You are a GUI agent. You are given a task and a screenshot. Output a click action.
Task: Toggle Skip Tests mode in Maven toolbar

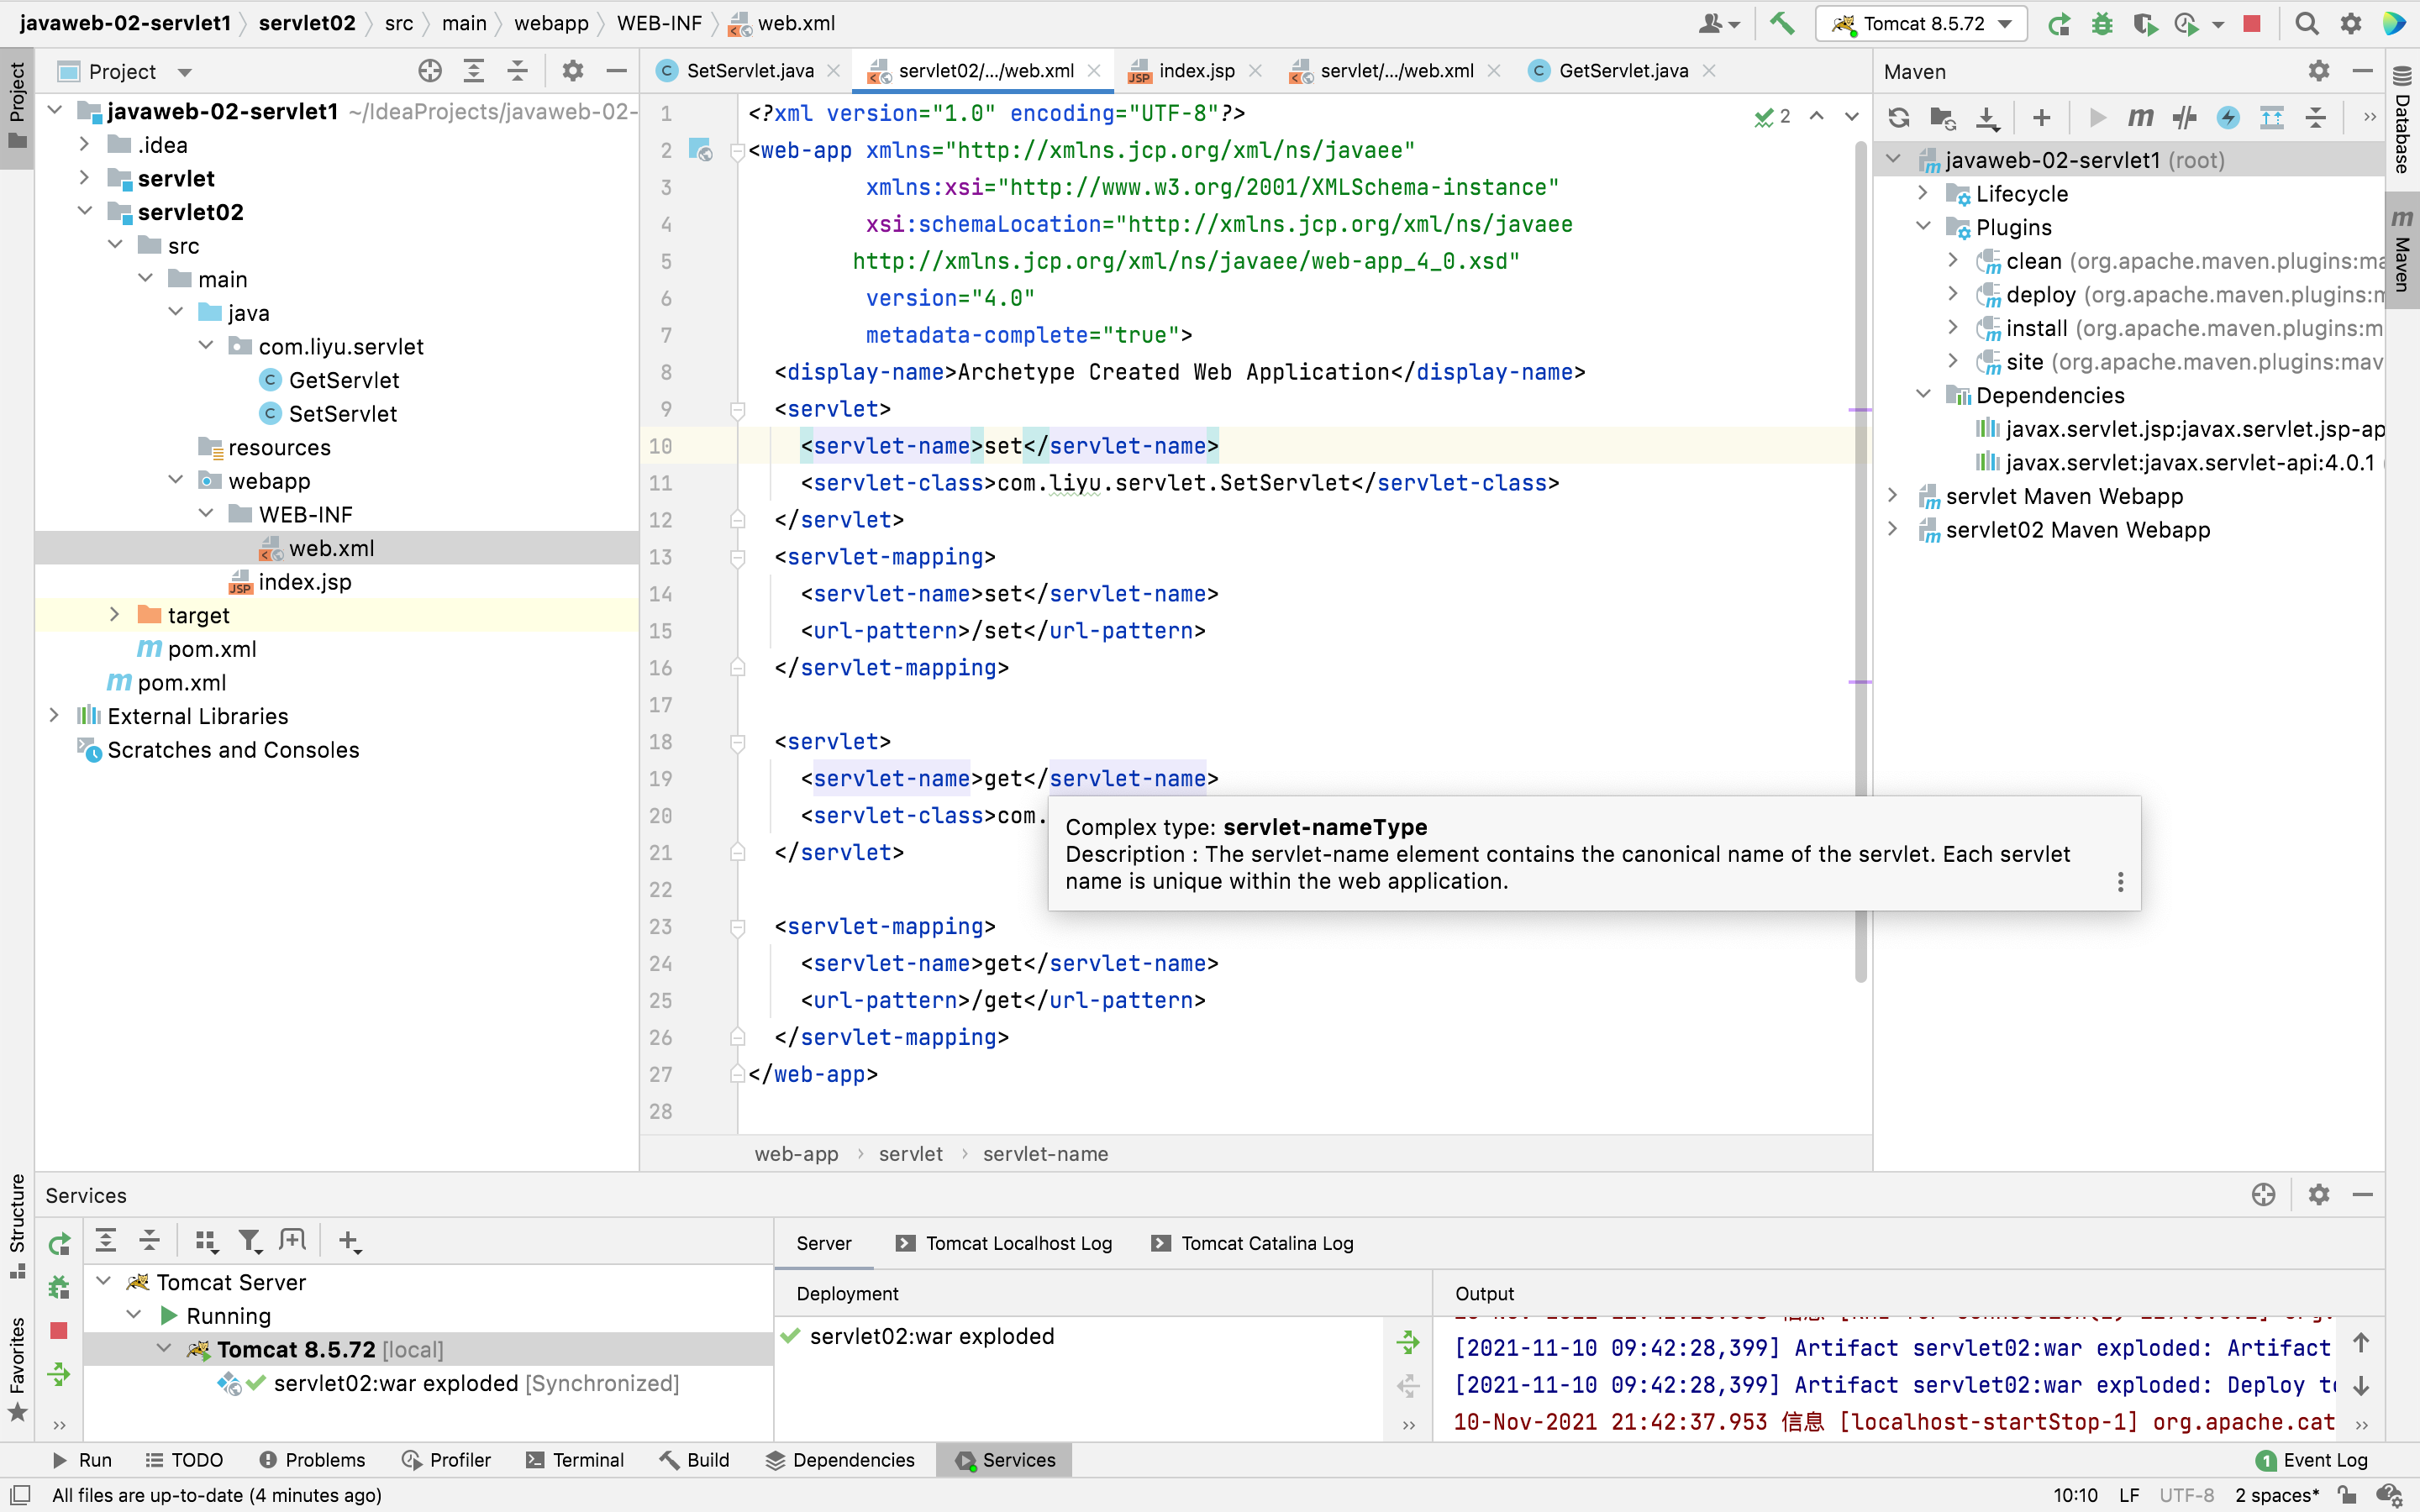point(2228,118)
